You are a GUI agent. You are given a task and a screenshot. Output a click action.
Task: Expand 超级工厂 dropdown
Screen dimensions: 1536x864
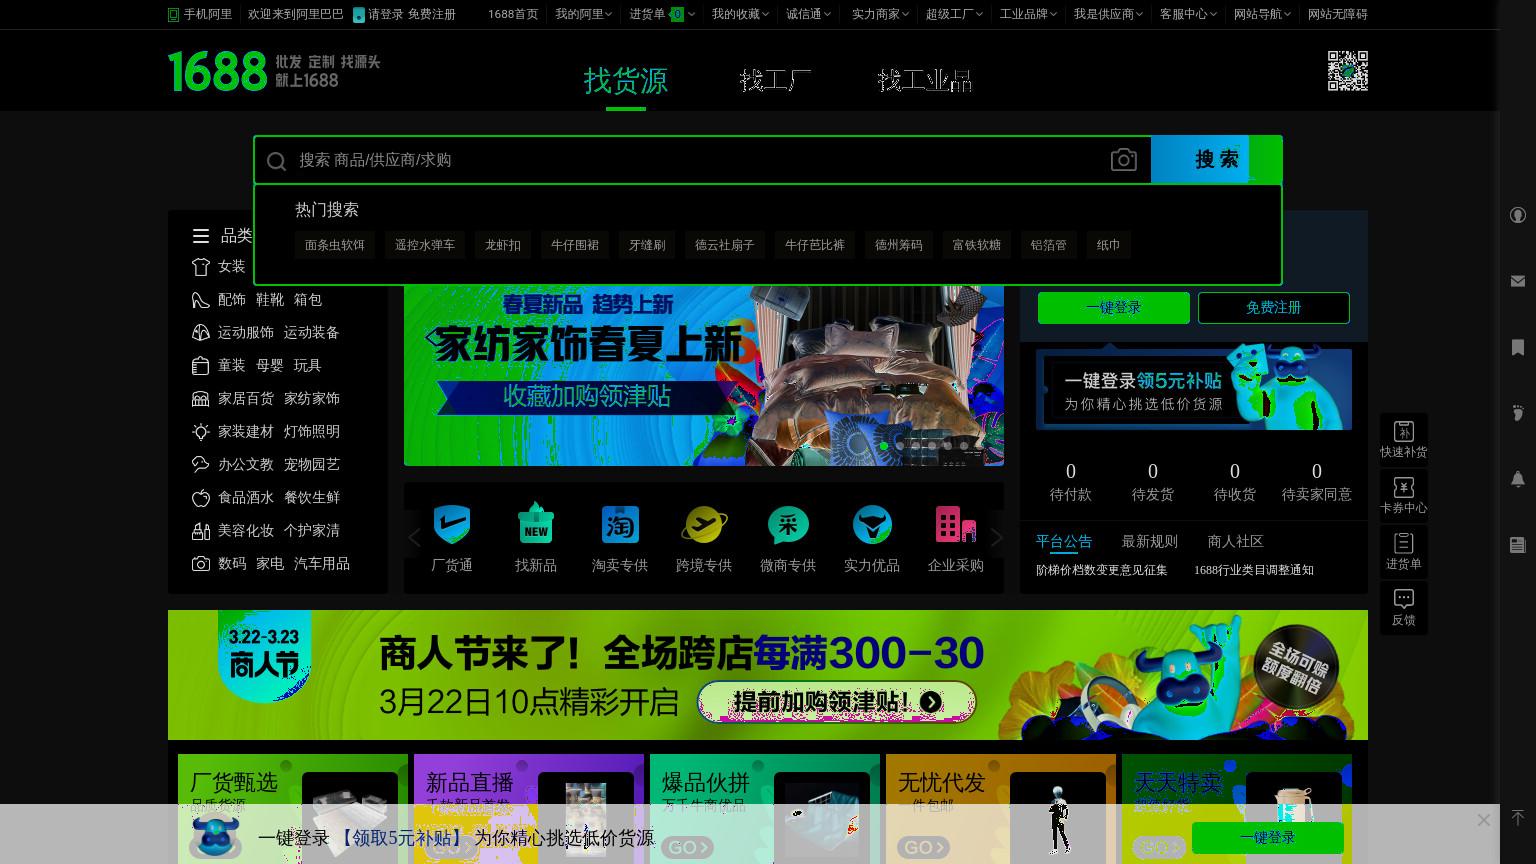(x=954, y=14)
